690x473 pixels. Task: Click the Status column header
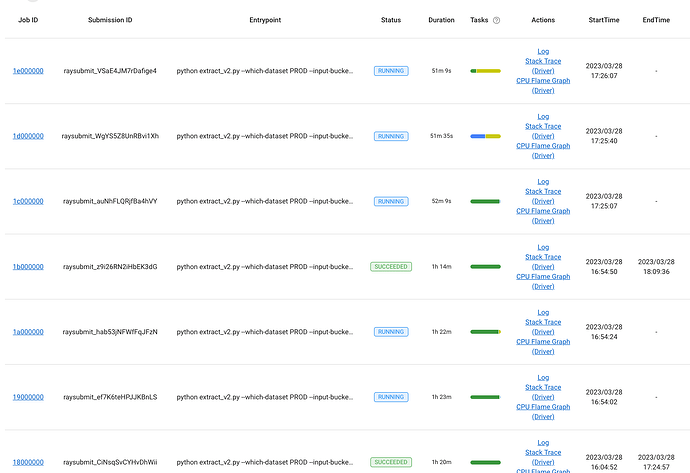pos(391,20)
